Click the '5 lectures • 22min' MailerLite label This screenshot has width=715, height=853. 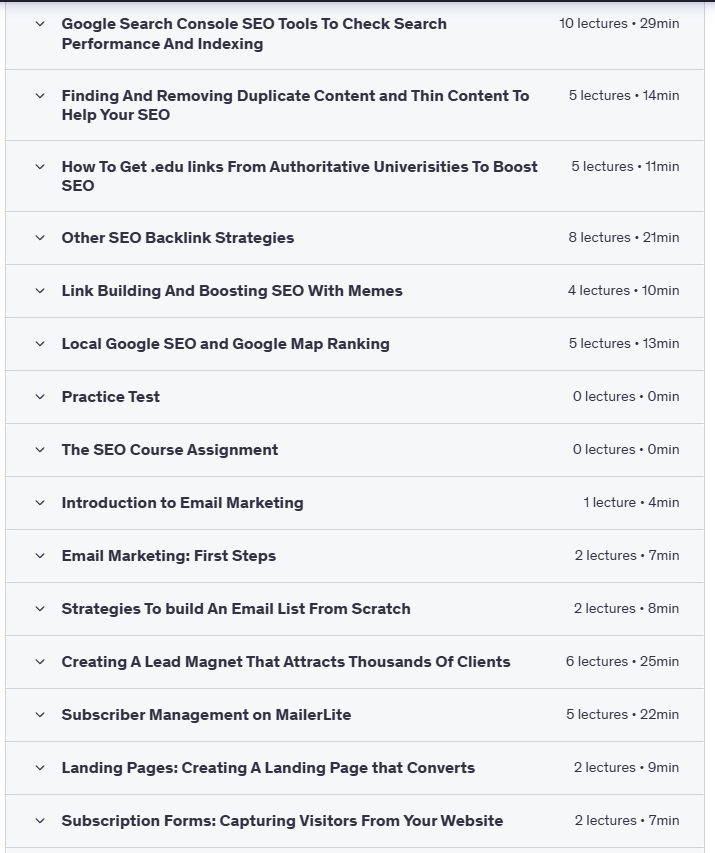pos(622,715)
